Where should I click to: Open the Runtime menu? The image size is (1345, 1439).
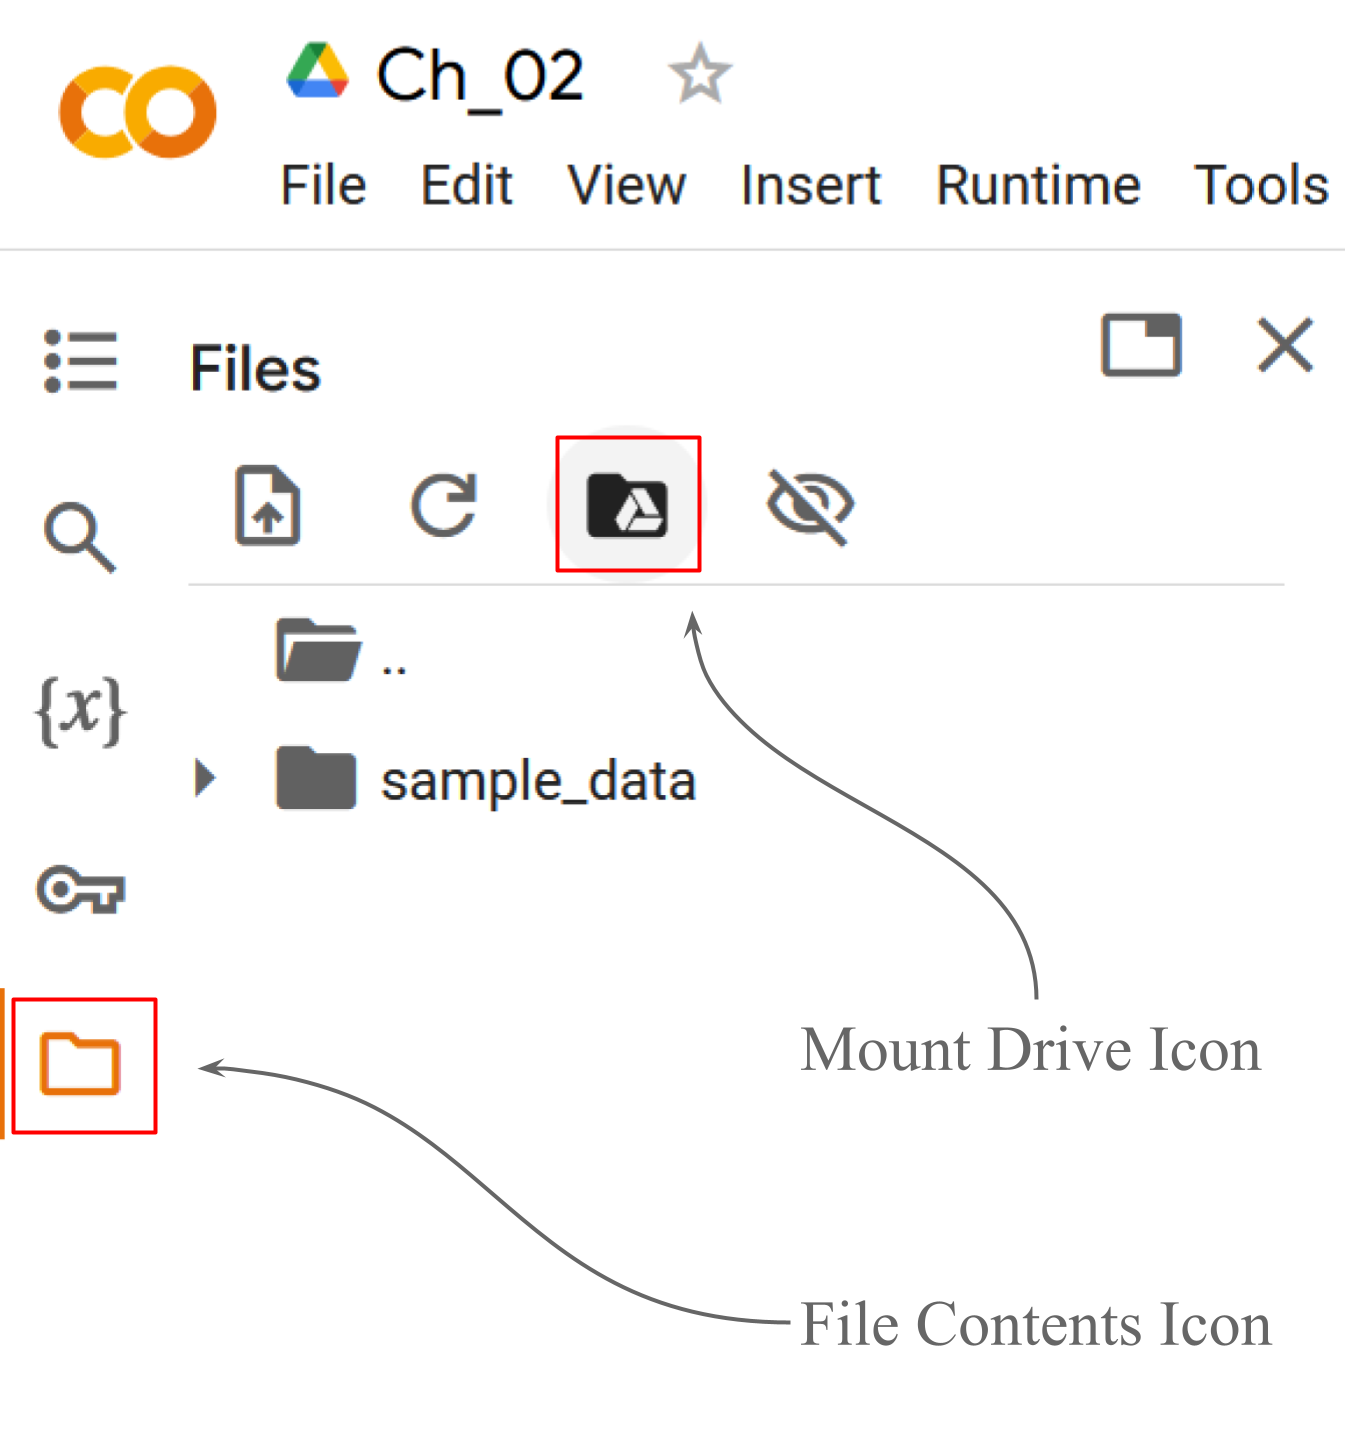[x=1037, y=185]
